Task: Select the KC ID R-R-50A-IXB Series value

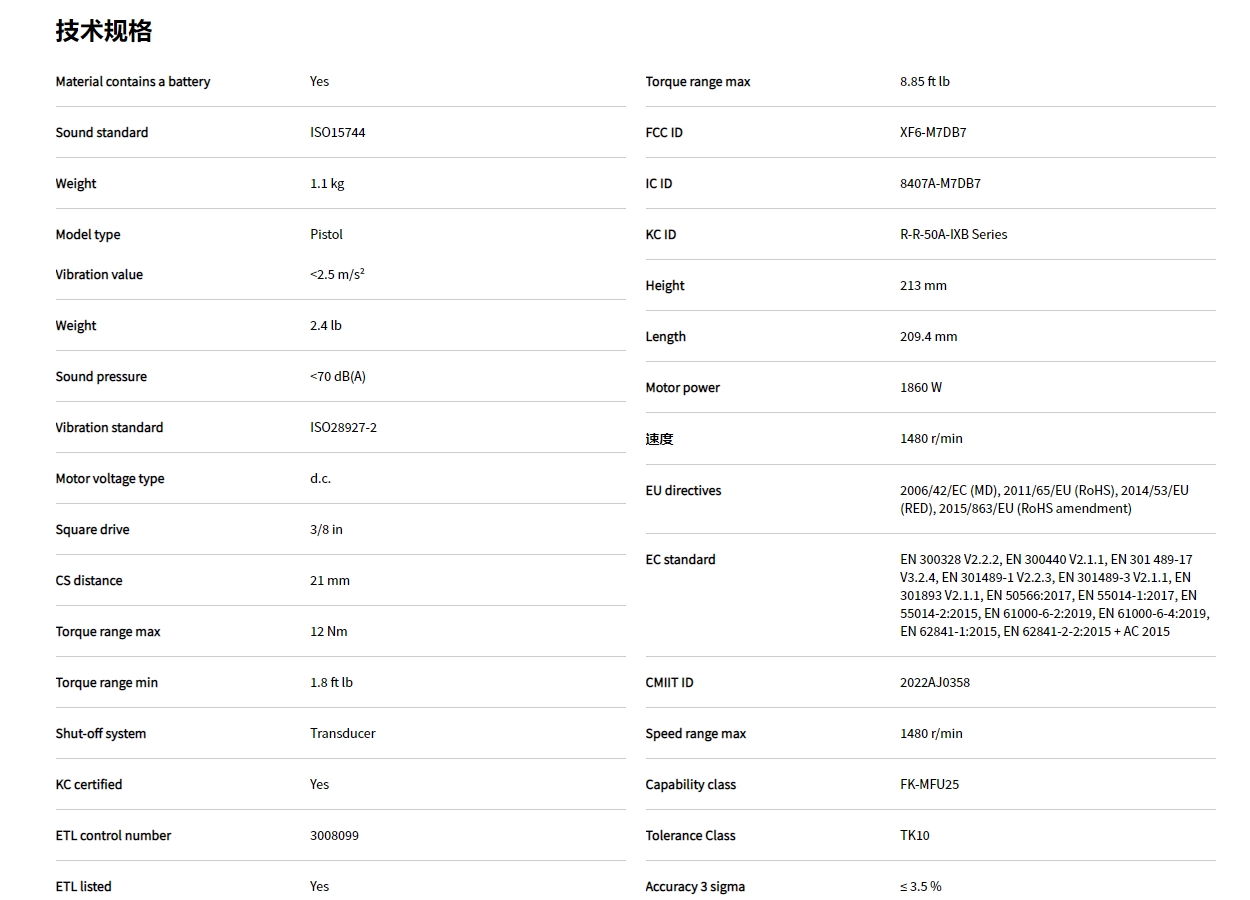Action: coord(953,234)
